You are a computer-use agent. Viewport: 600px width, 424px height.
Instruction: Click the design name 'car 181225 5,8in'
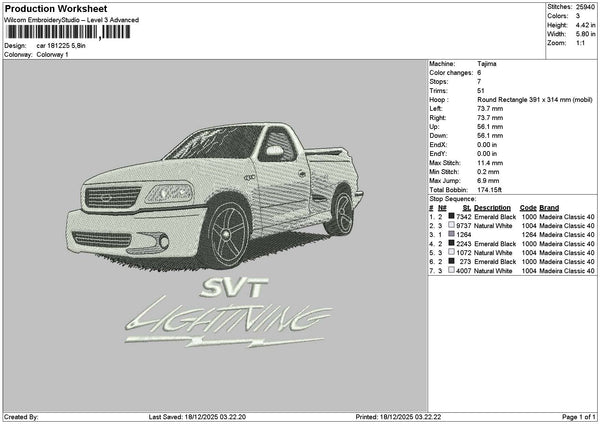click(61, 46)
